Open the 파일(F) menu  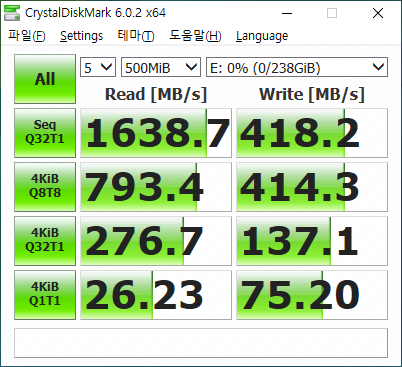click(x=27, y=36)
